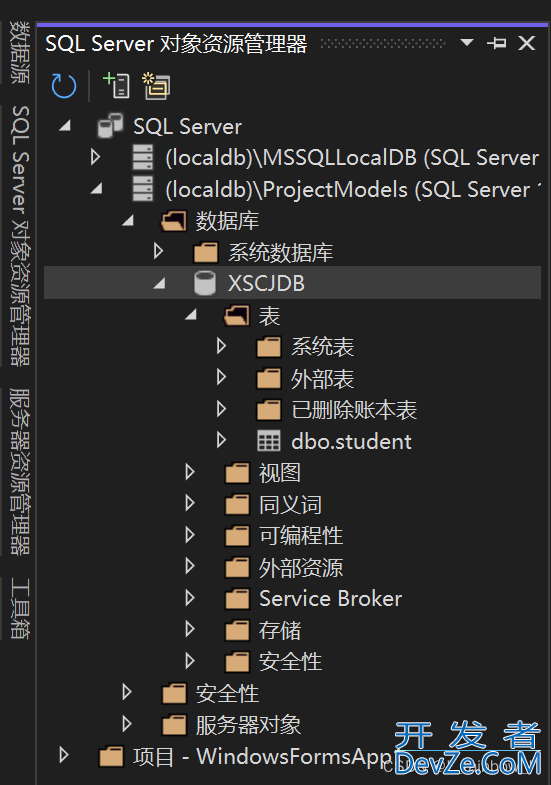551x785 pixels.
Task: Expand the 服务器对象 folder
Action: coord(127,724)
